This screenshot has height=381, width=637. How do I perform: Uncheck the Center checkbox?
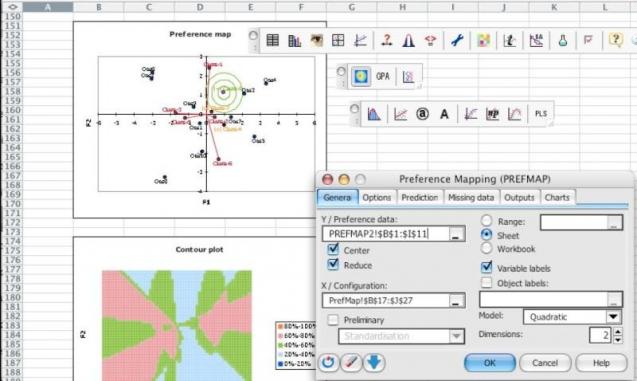(x=333, y=249)
